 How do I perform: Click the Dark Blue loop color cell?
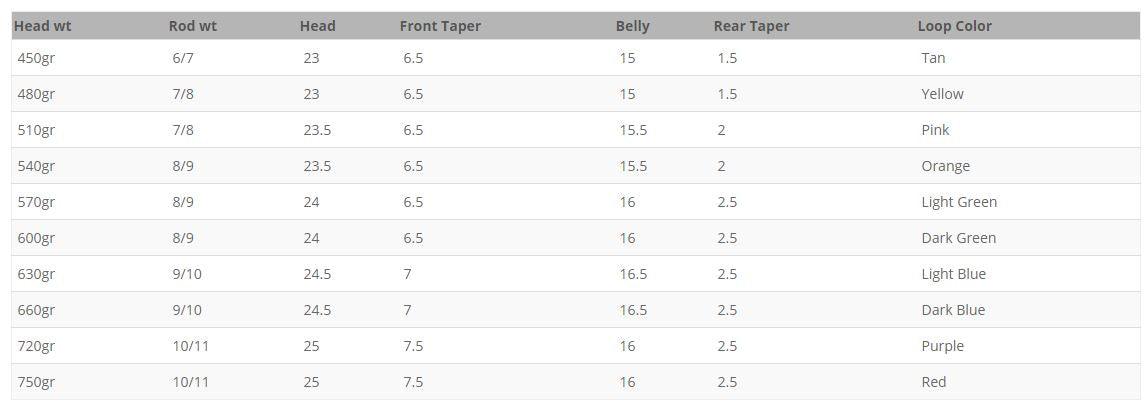pyautogui.click(x=953, y=310)
